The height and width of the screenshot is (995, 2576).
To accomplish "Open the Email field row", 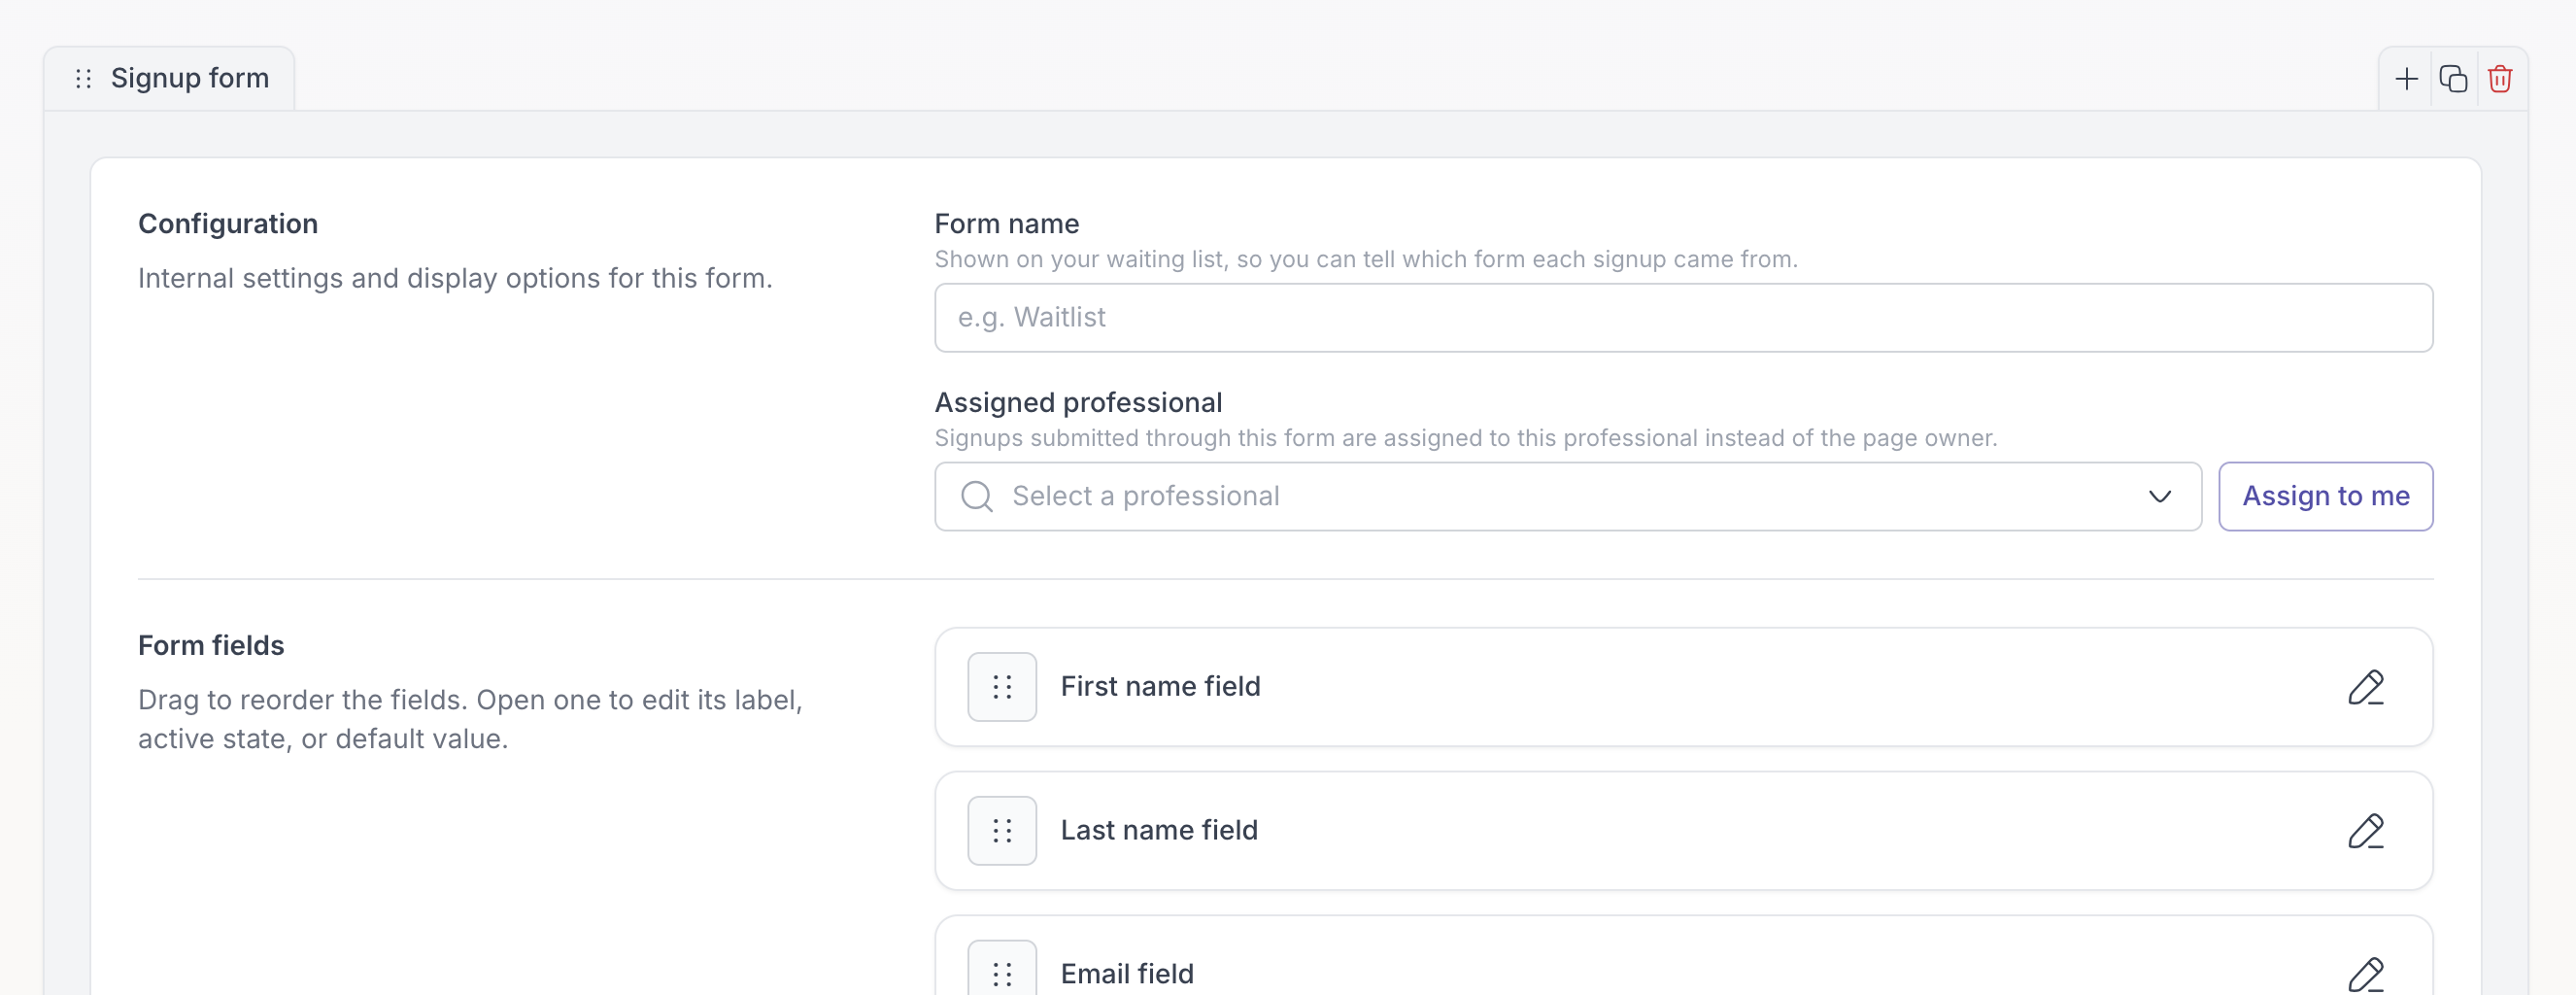I will point(1684,957).
